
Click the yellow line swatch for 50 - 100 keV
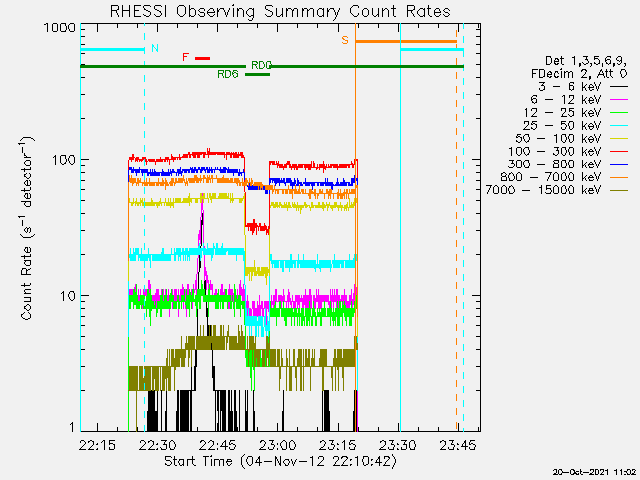pyautogui.click(x=619, y=139)
